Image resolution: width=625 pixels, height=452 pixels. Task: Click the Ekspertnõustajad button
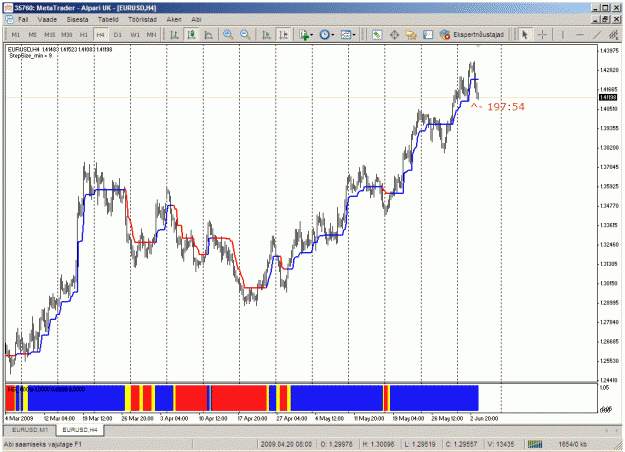(472, 35)
